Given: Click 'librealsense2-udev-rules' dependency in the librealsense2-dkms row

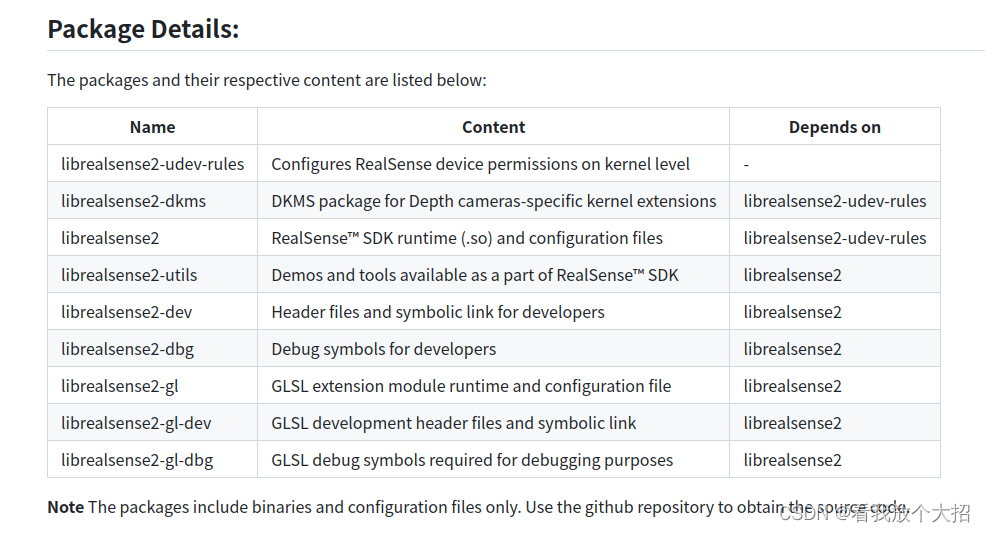Looking at the screenshot, I should pyautogui.click(x=835, y=201).
